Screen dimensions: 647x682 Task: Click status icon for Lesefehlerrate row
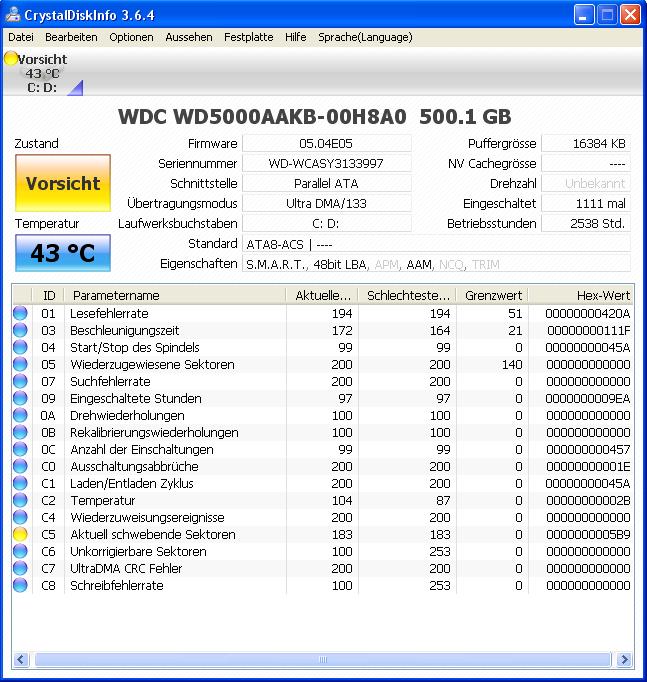tap(20, 313)
